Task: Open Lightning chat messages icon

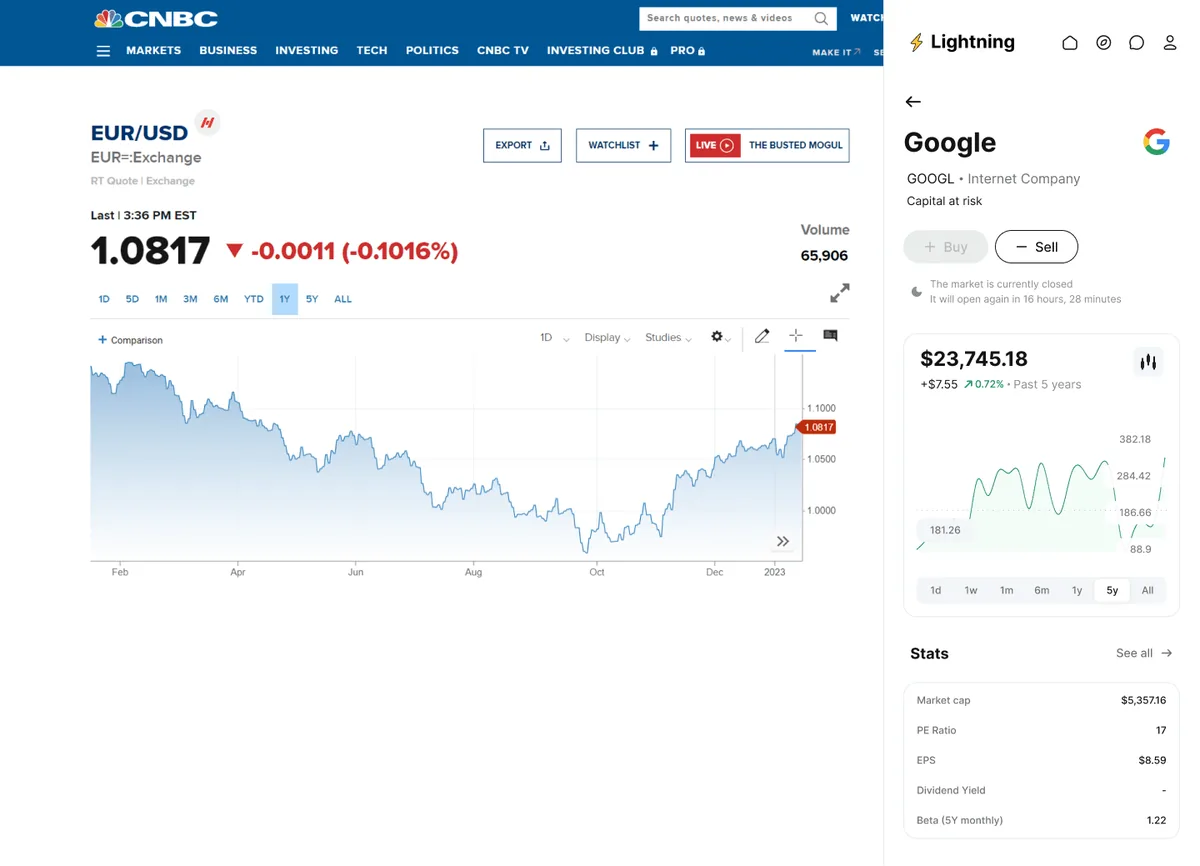Action: (x=1137, y=43)
